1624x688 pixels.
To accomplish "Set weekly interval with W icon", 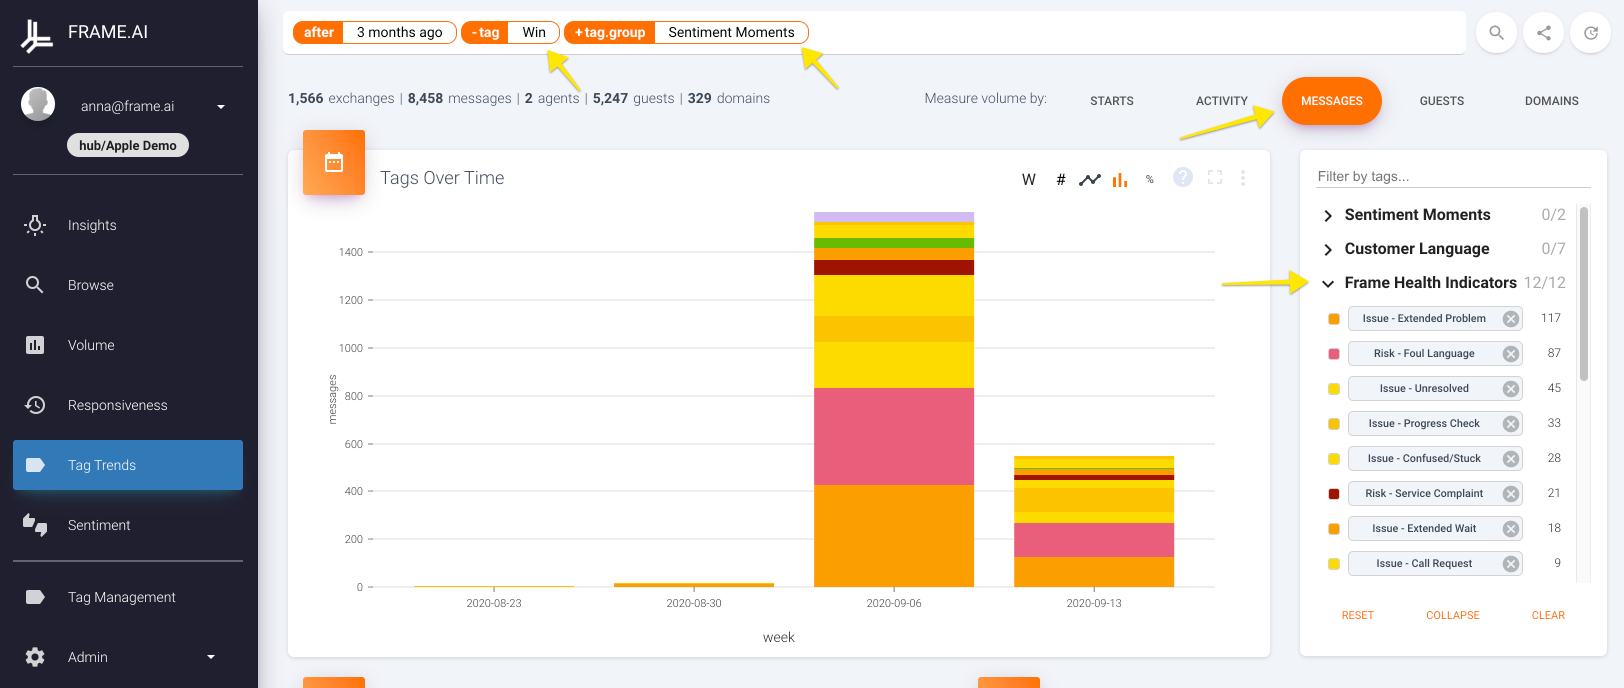I will 1029,180.
